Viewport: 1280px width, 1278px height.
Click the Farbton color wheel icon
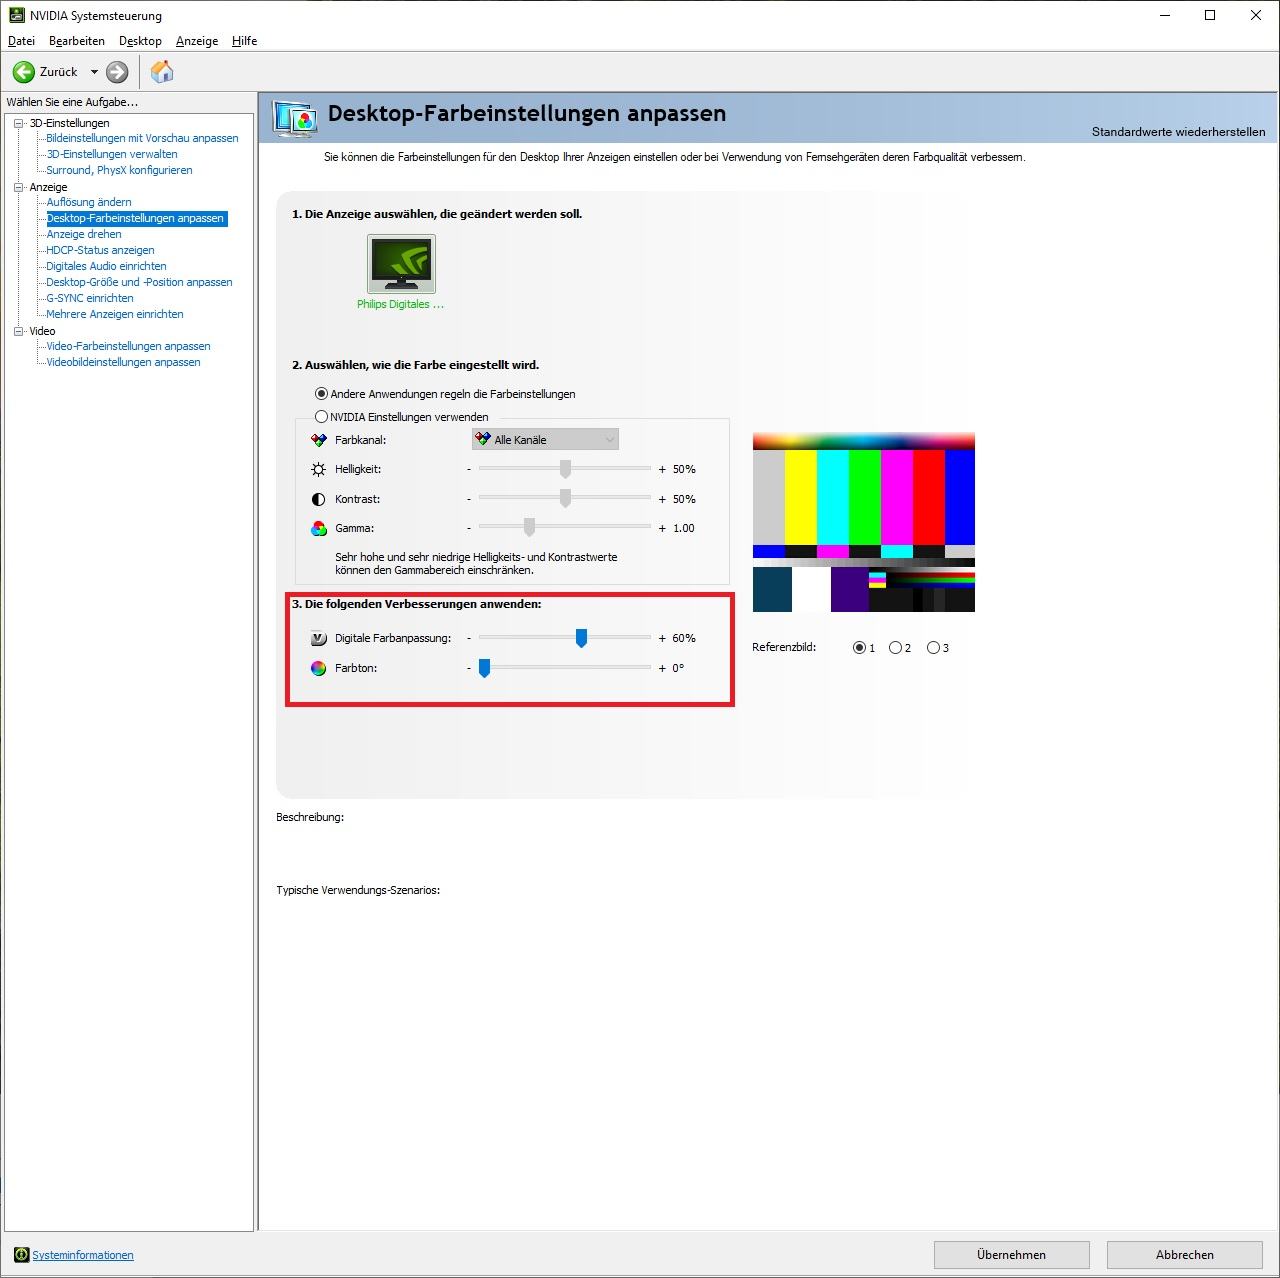tap(318, 668)
